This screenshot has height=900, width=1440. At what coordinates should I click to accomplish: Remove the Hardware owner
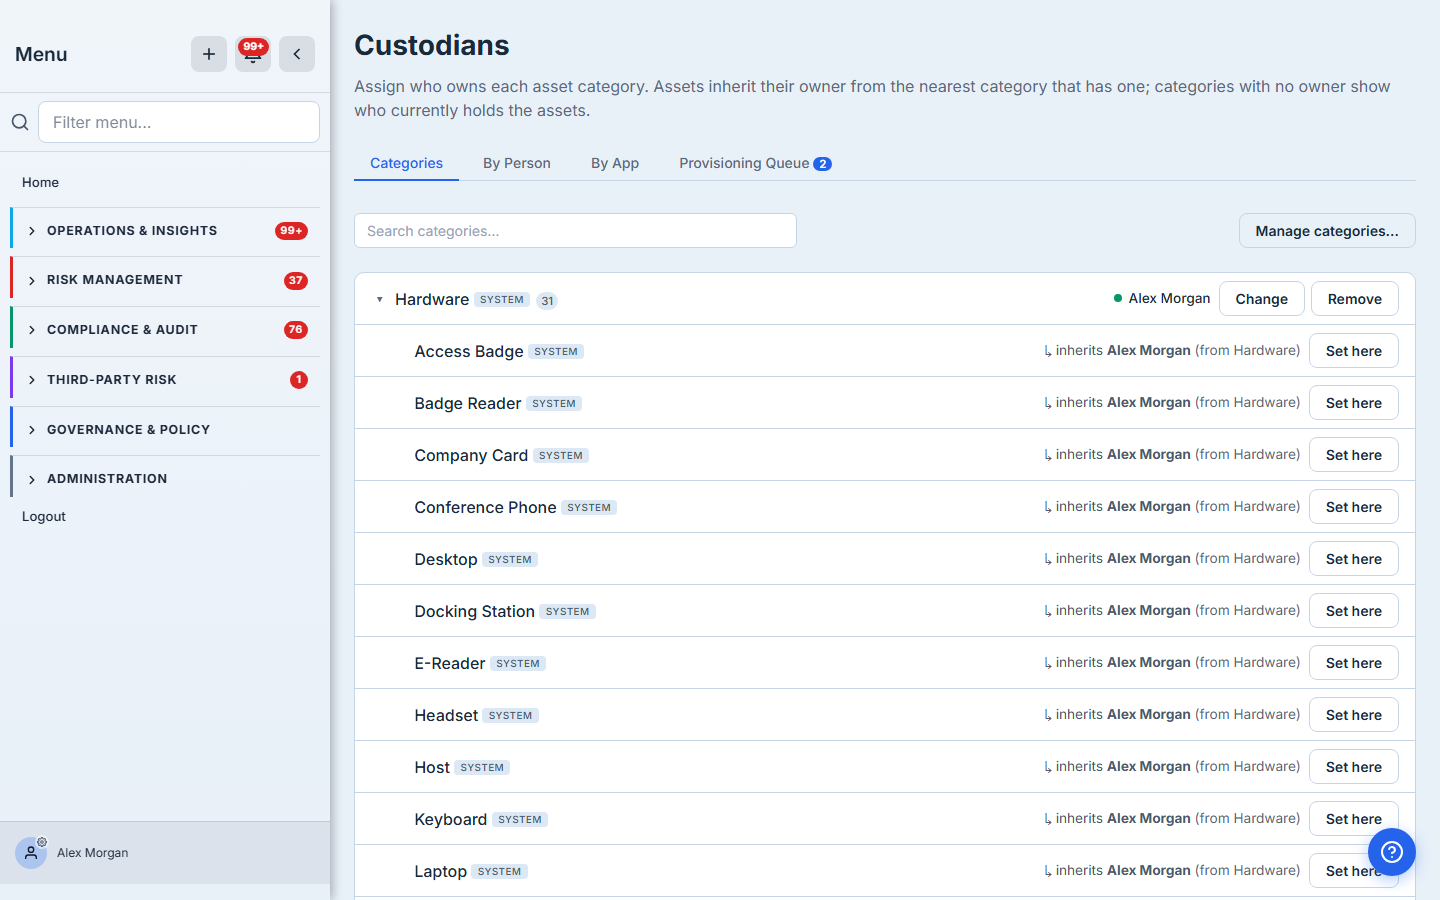tap(1355, 299)
